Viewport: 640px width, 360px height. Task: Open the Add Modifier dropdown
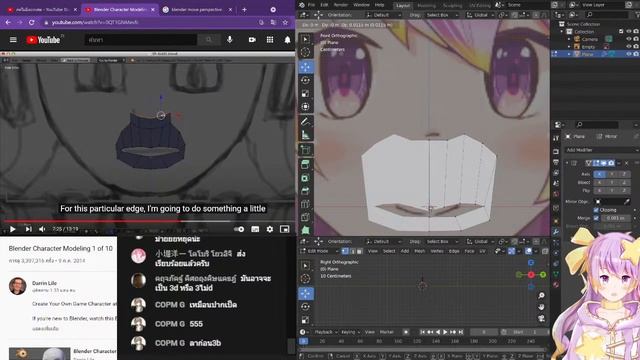601,150
